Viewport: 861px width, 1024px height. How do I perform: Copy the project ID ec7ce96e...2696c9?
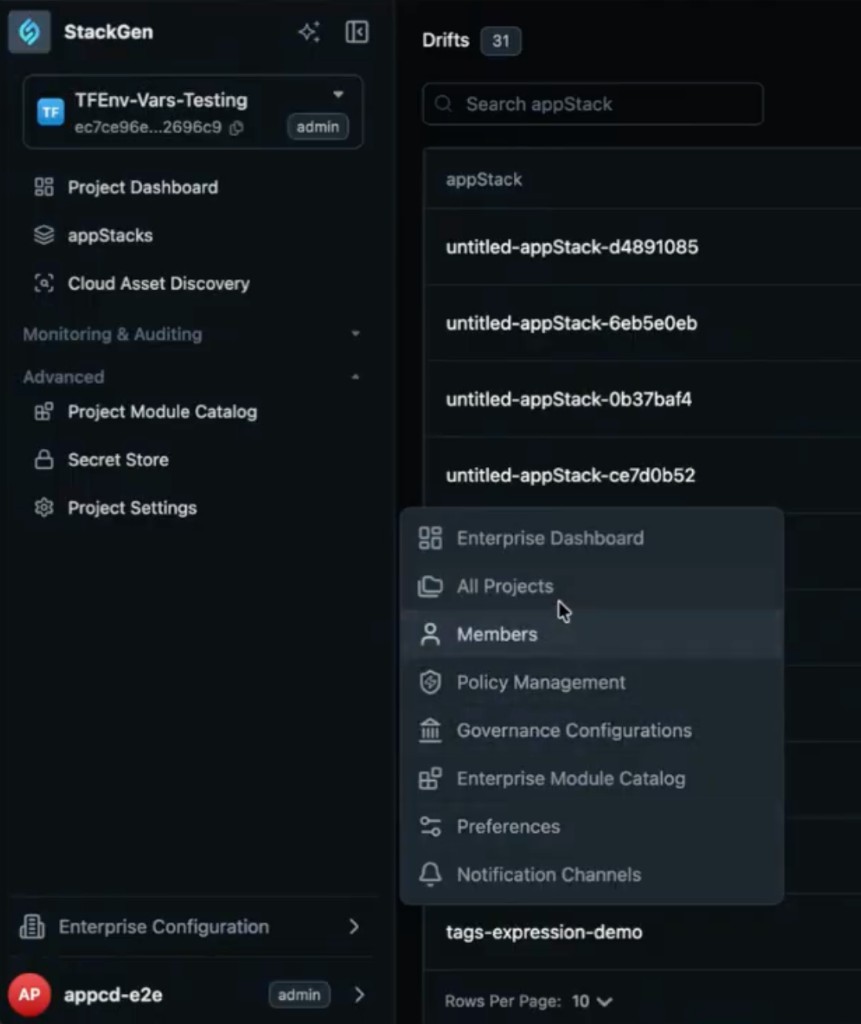click(236, 127)
